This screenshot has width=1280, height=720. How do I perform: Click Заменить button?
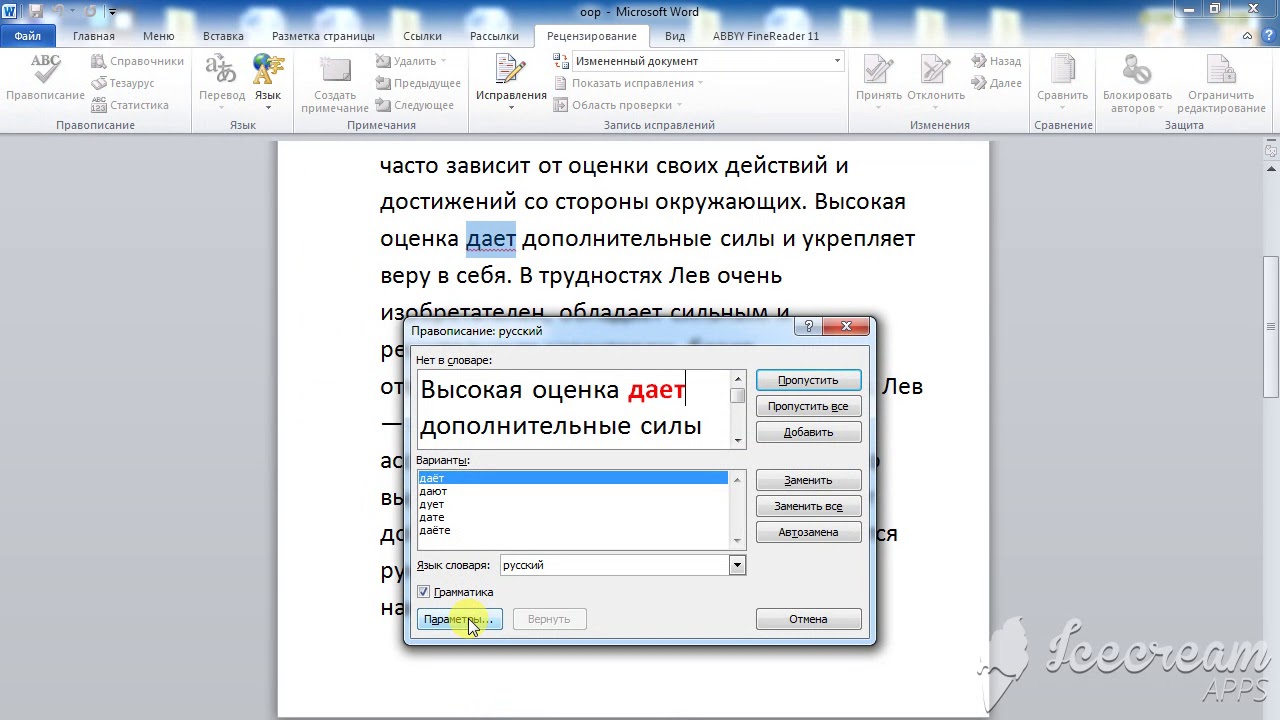click(x=808, y=480)
